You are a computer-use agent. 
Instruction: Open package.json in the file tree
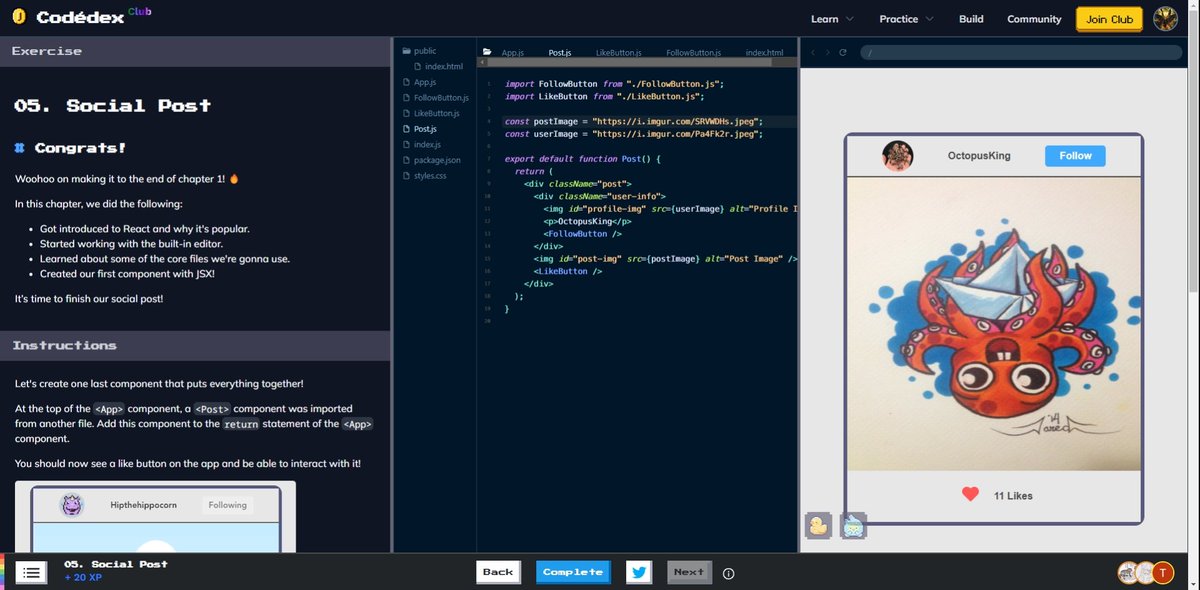(x=431, y=160)
